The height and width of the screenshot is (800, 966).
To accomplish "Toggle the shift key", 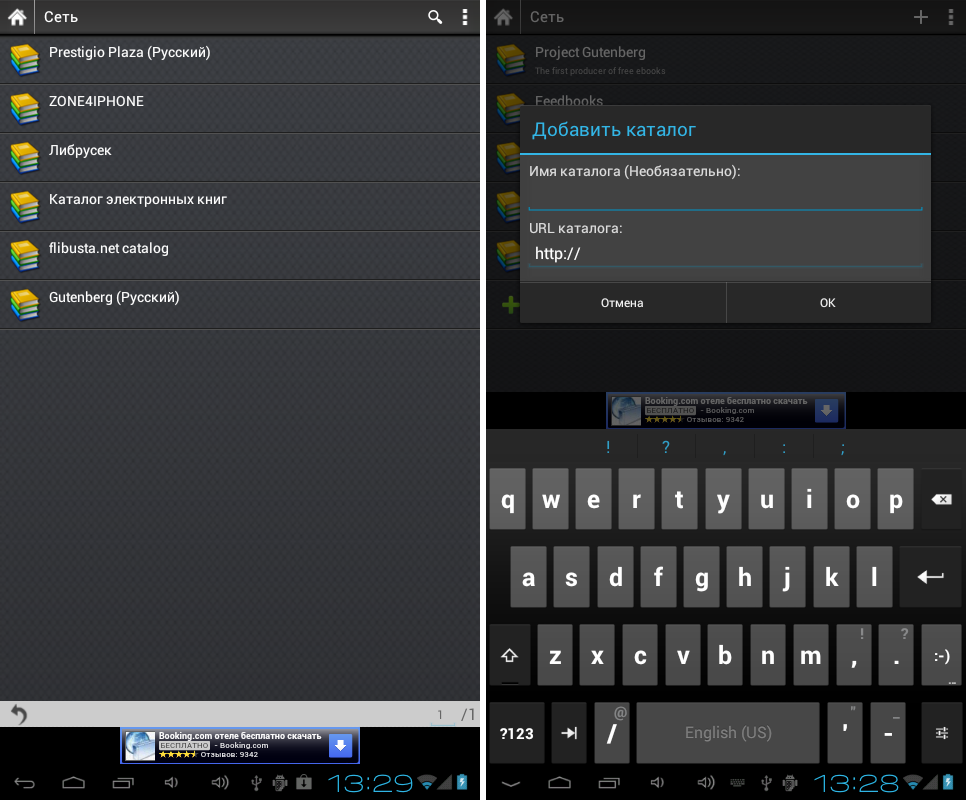I will 509,655.
